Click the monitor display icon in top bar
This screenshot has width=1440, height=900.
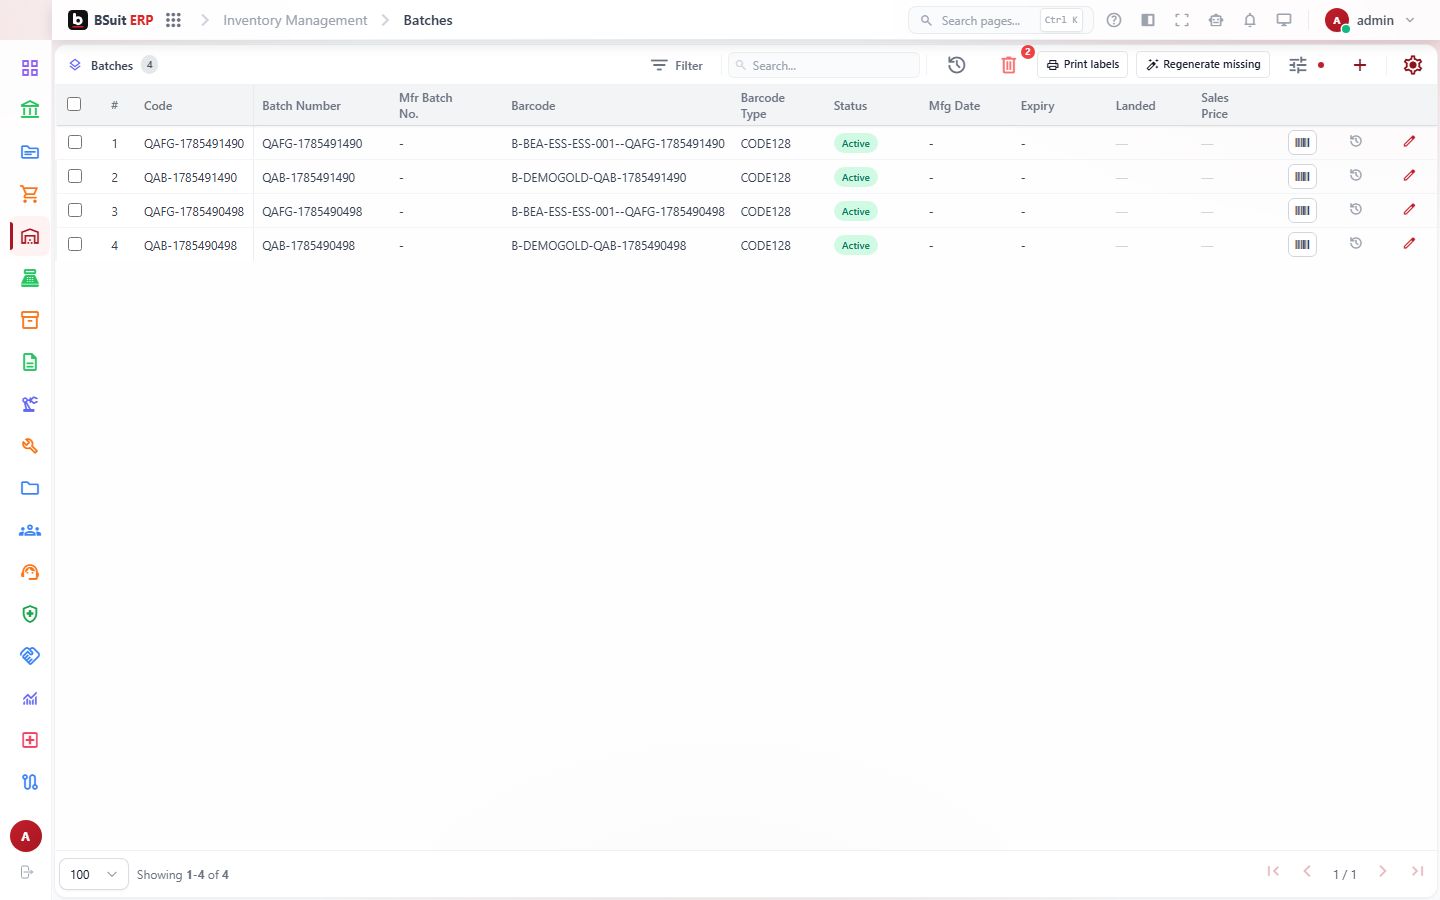(x=1284, y=20)
